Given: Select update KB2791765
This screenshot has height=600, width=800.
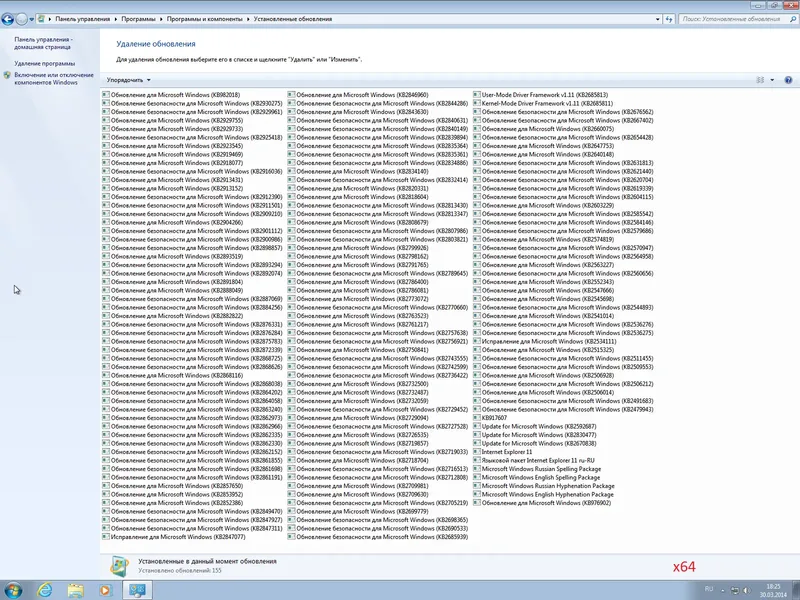Looking at the screenshot, I should coord(358,265).
